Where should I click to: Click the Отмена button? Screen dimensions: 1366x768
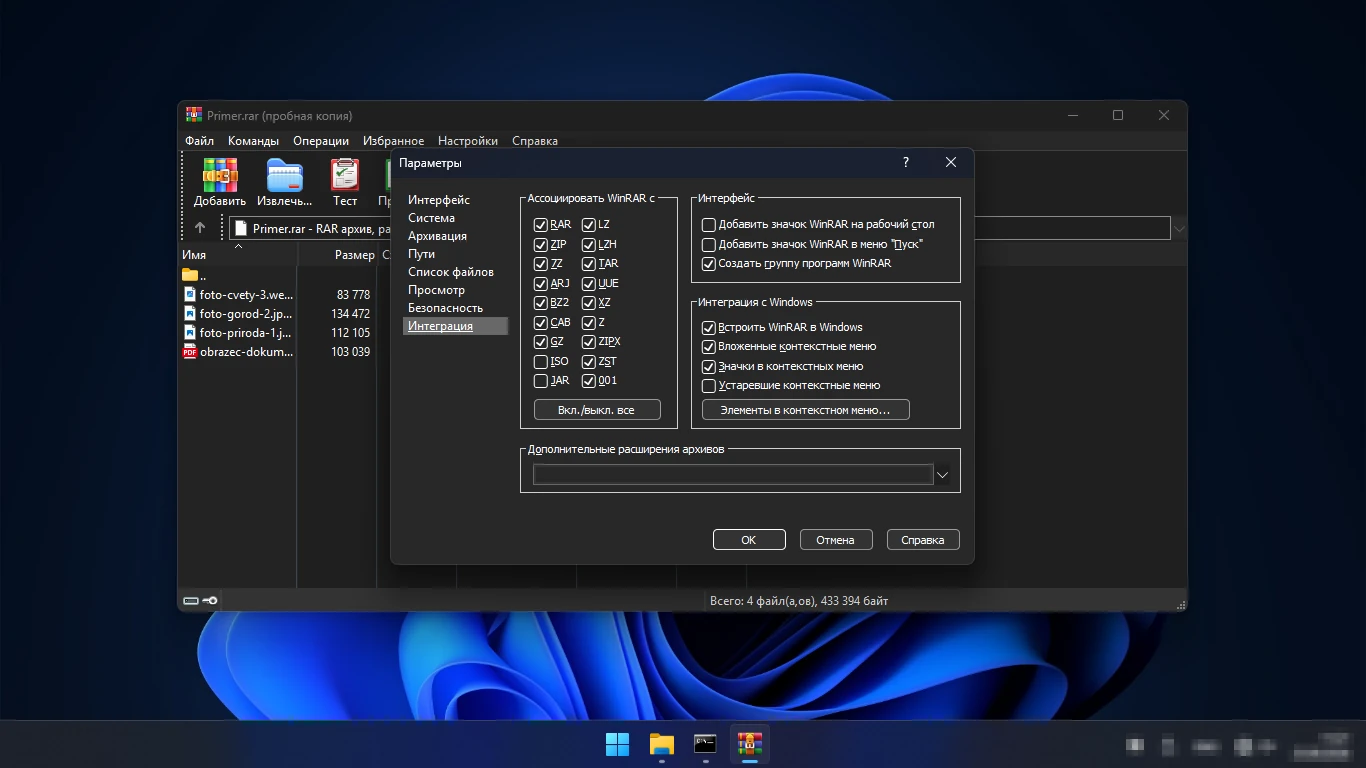click(x=836, y=540)
